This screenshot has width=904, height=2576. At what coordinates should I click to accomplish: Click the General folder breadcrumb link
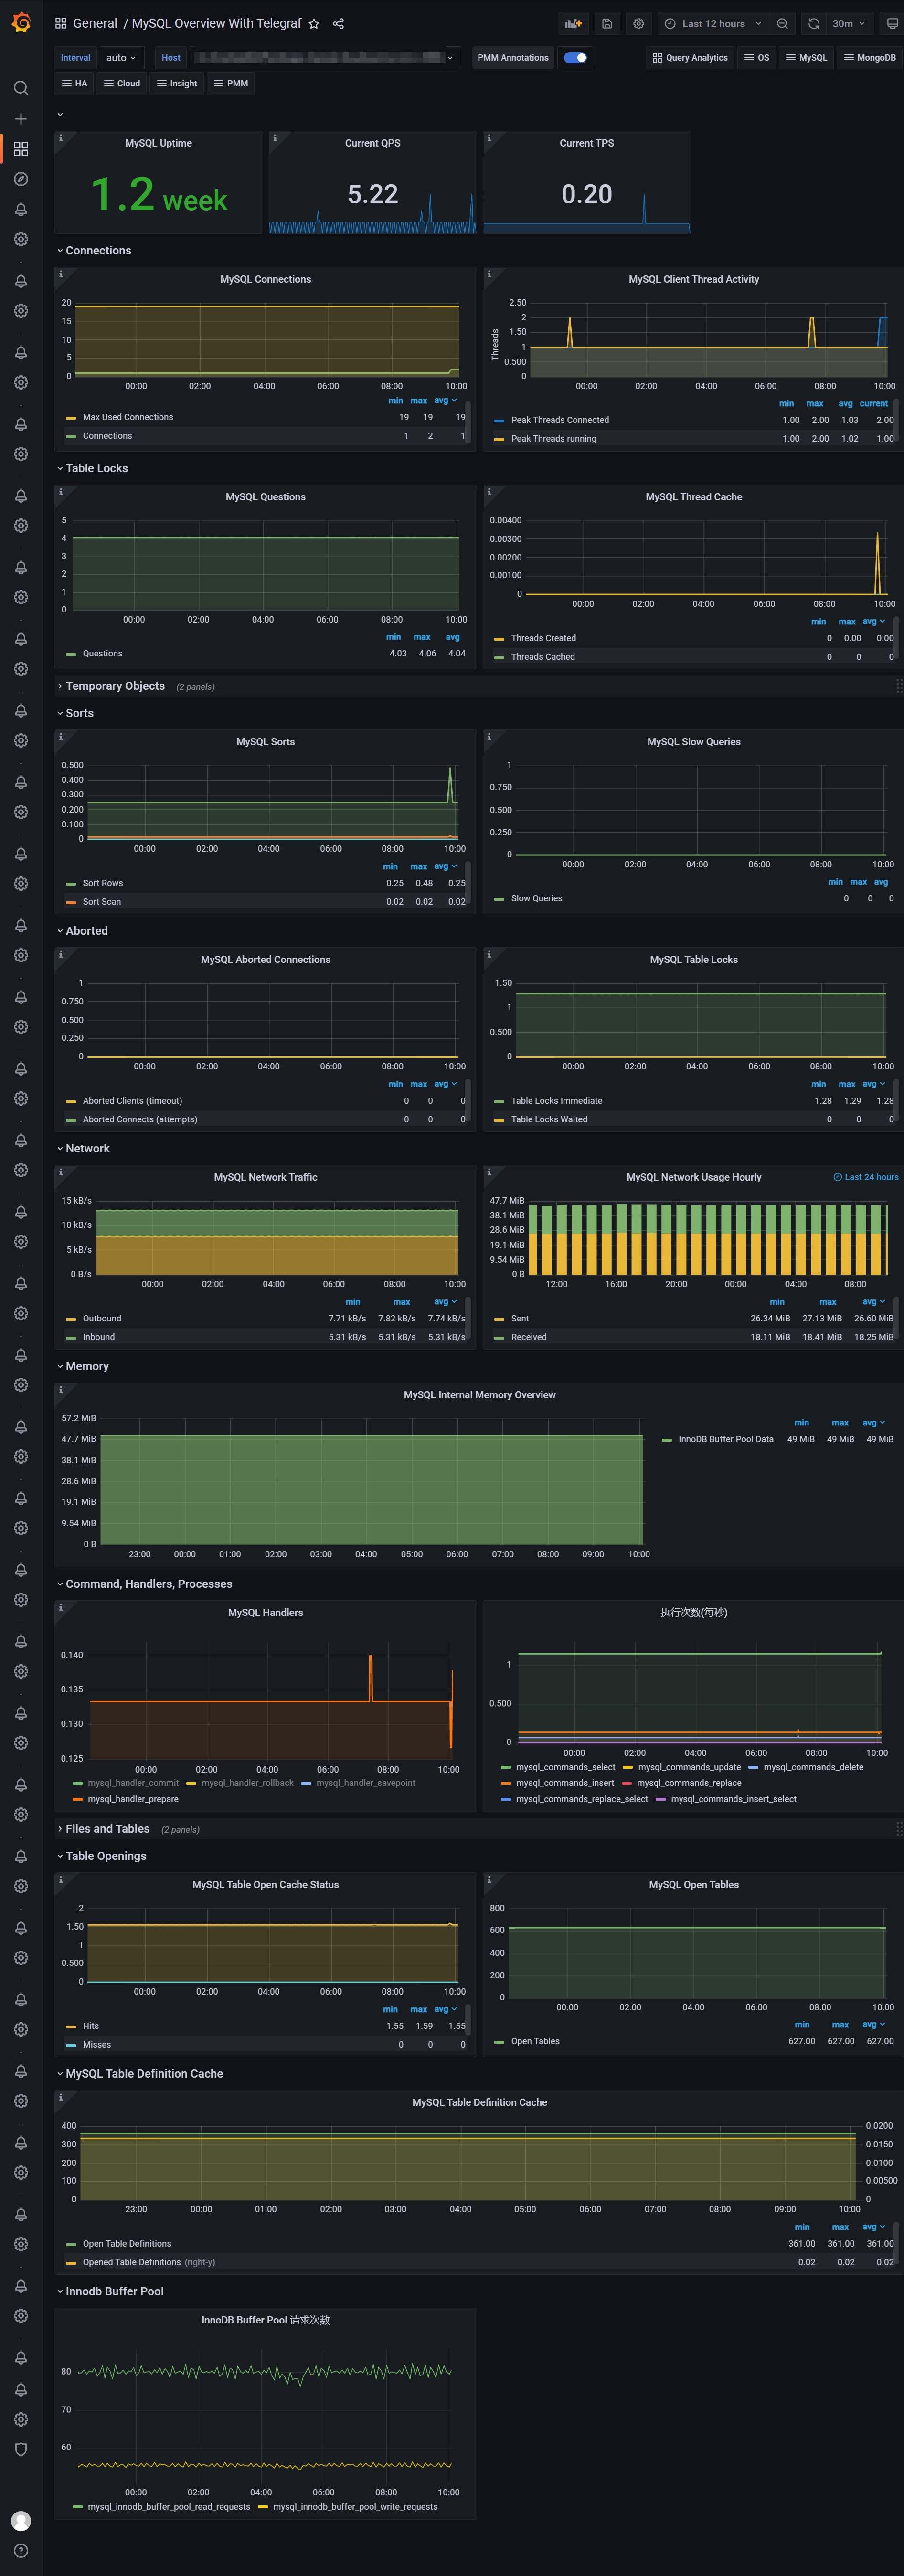pos(94,24)
